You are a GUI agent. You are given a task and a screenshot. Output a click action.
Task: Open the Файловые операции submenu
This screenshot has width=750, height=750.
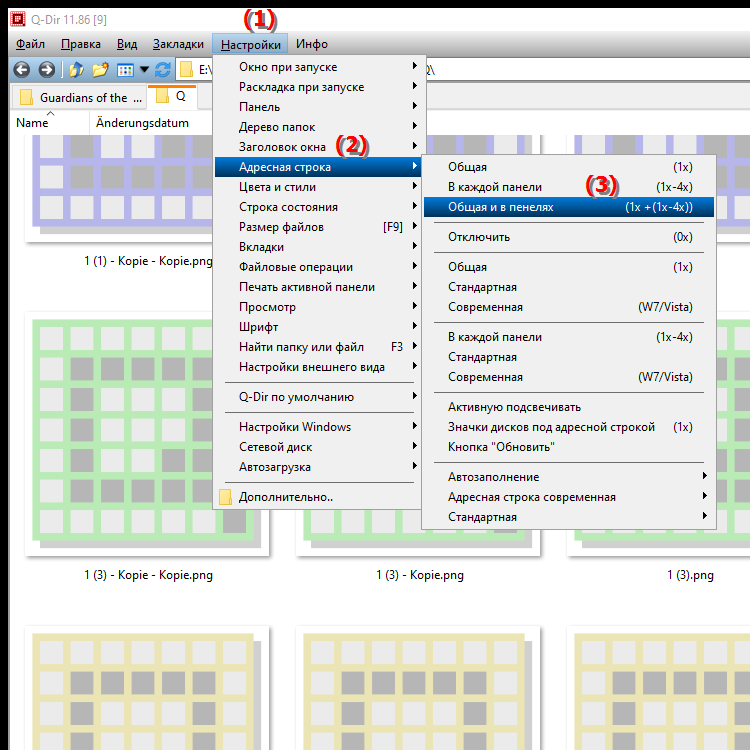pyautogui.click(x=318, y=267)
